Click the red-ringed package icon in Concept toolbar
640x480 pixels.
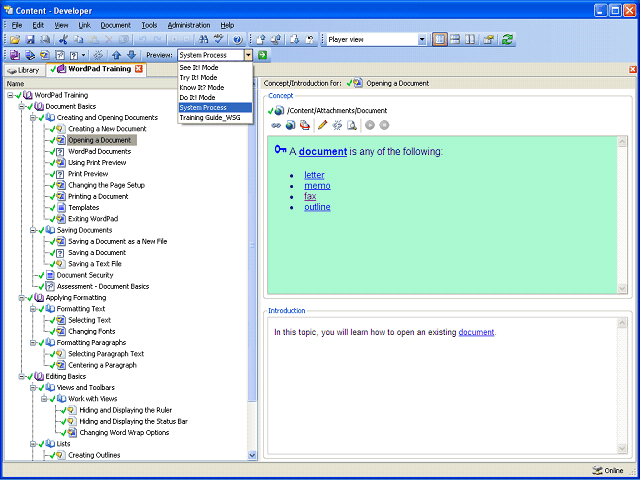pos(304,125)
